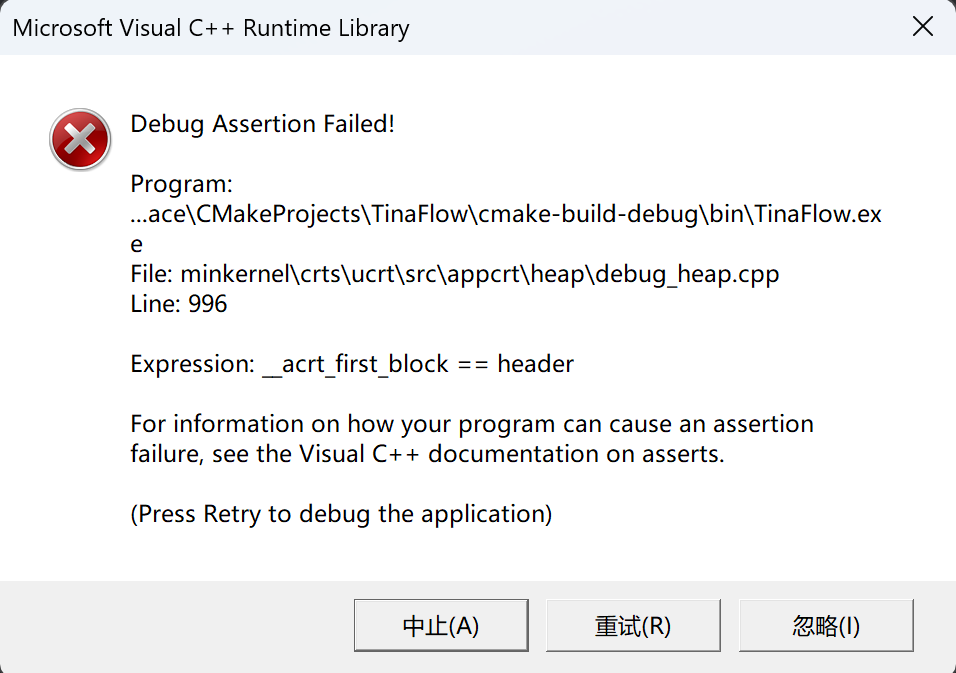Click the Press Retry to debug hint text

coord(342,513)
